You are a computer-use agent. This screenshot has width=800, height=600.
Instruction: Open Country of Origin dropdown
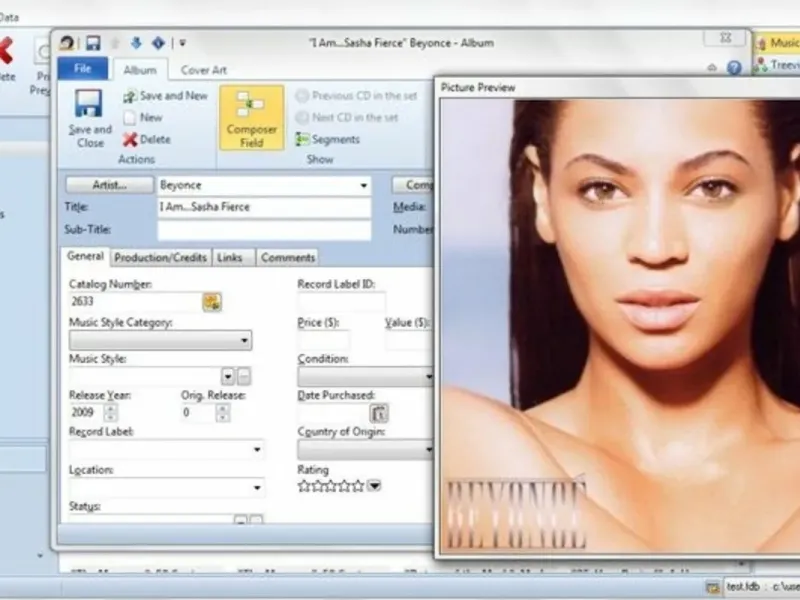click(365, 450)
